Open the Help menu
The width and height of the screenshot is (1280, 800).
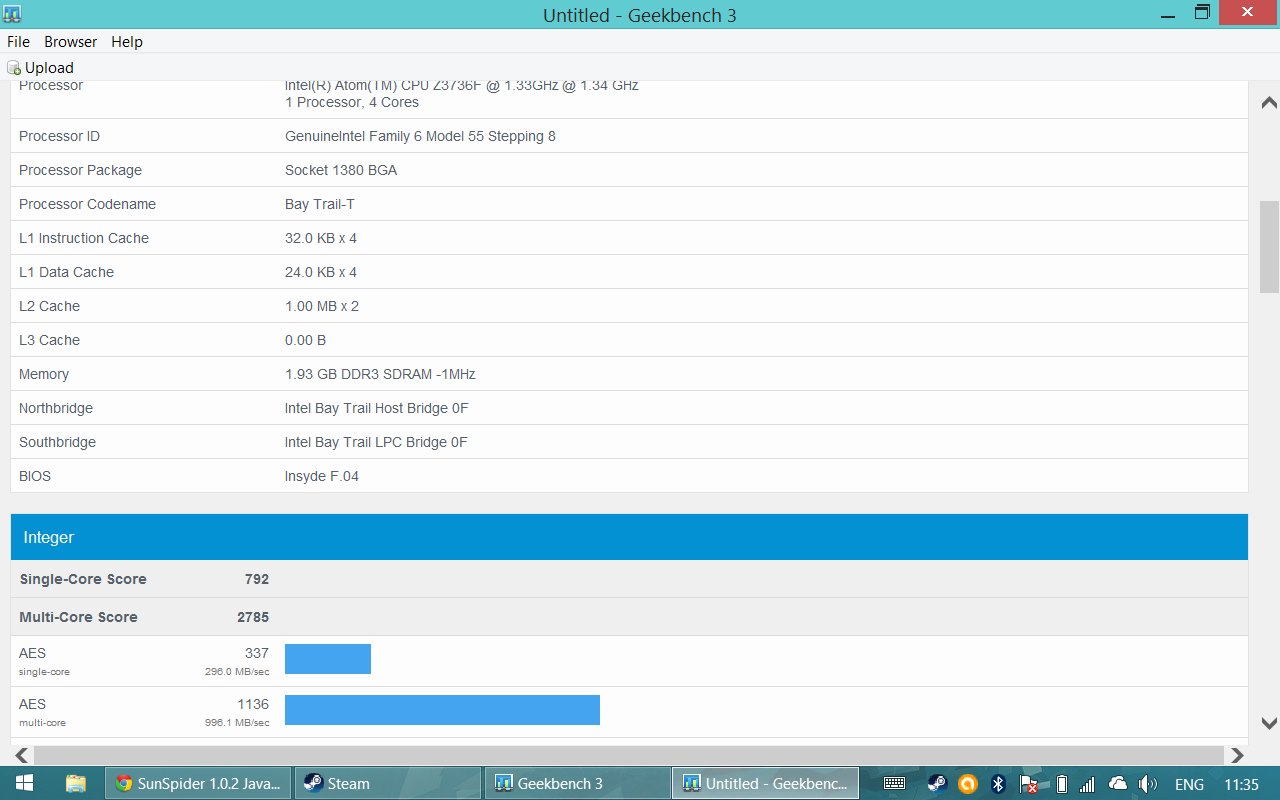pyautogui.click(x=127, y=42)
